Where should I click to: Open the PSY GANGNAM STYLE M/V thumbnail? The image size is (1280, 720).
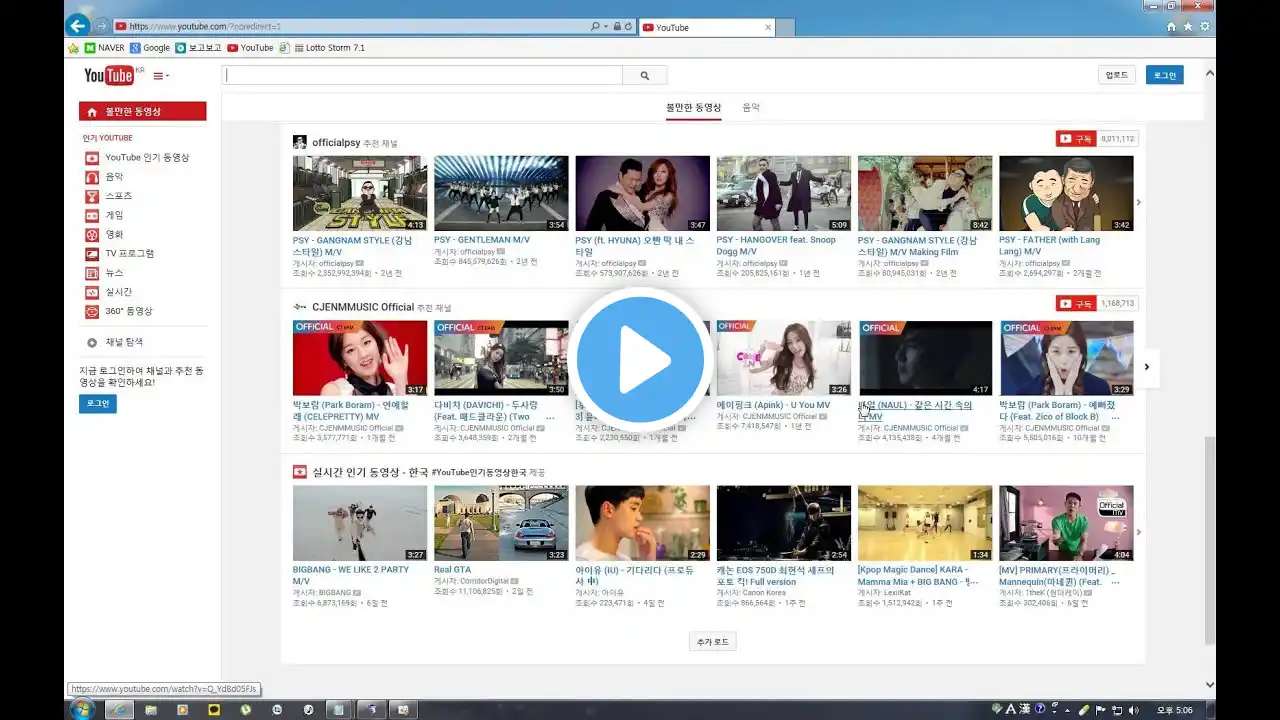(x=360, y=194)
